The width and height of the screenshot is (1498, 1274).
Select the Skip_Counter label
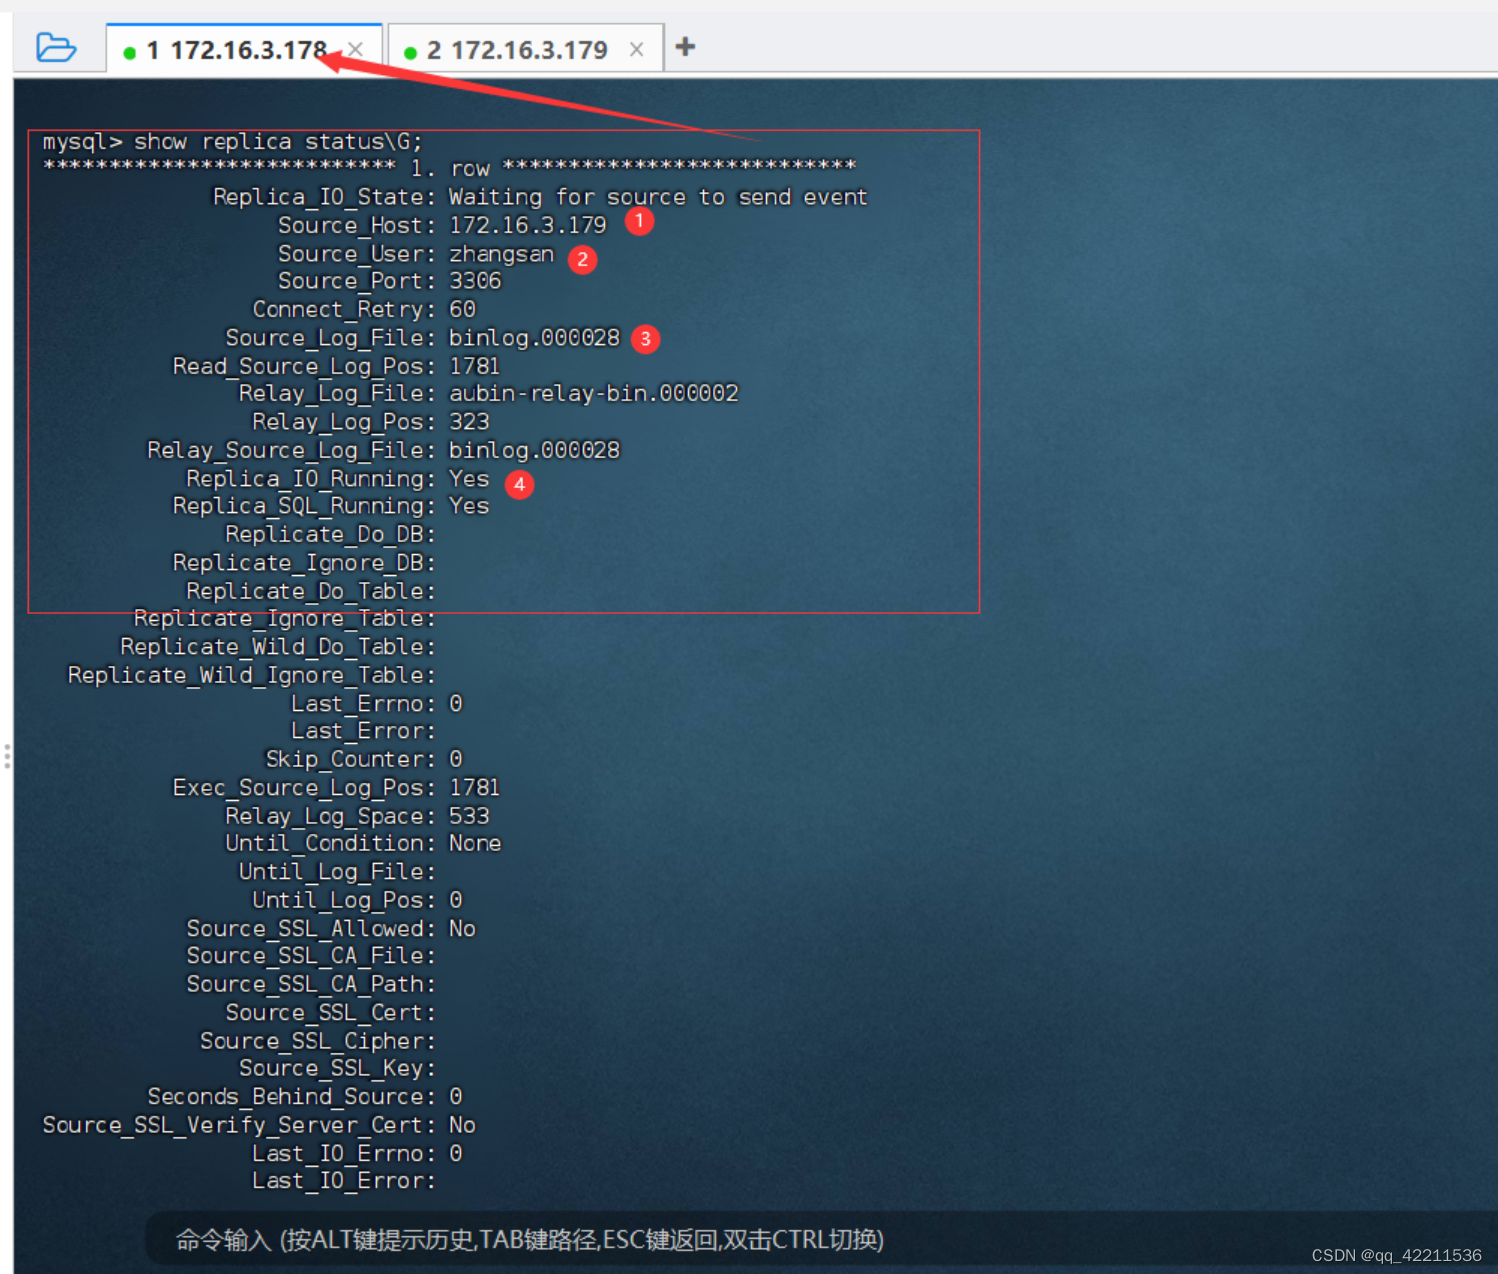(x=350, y=759)
